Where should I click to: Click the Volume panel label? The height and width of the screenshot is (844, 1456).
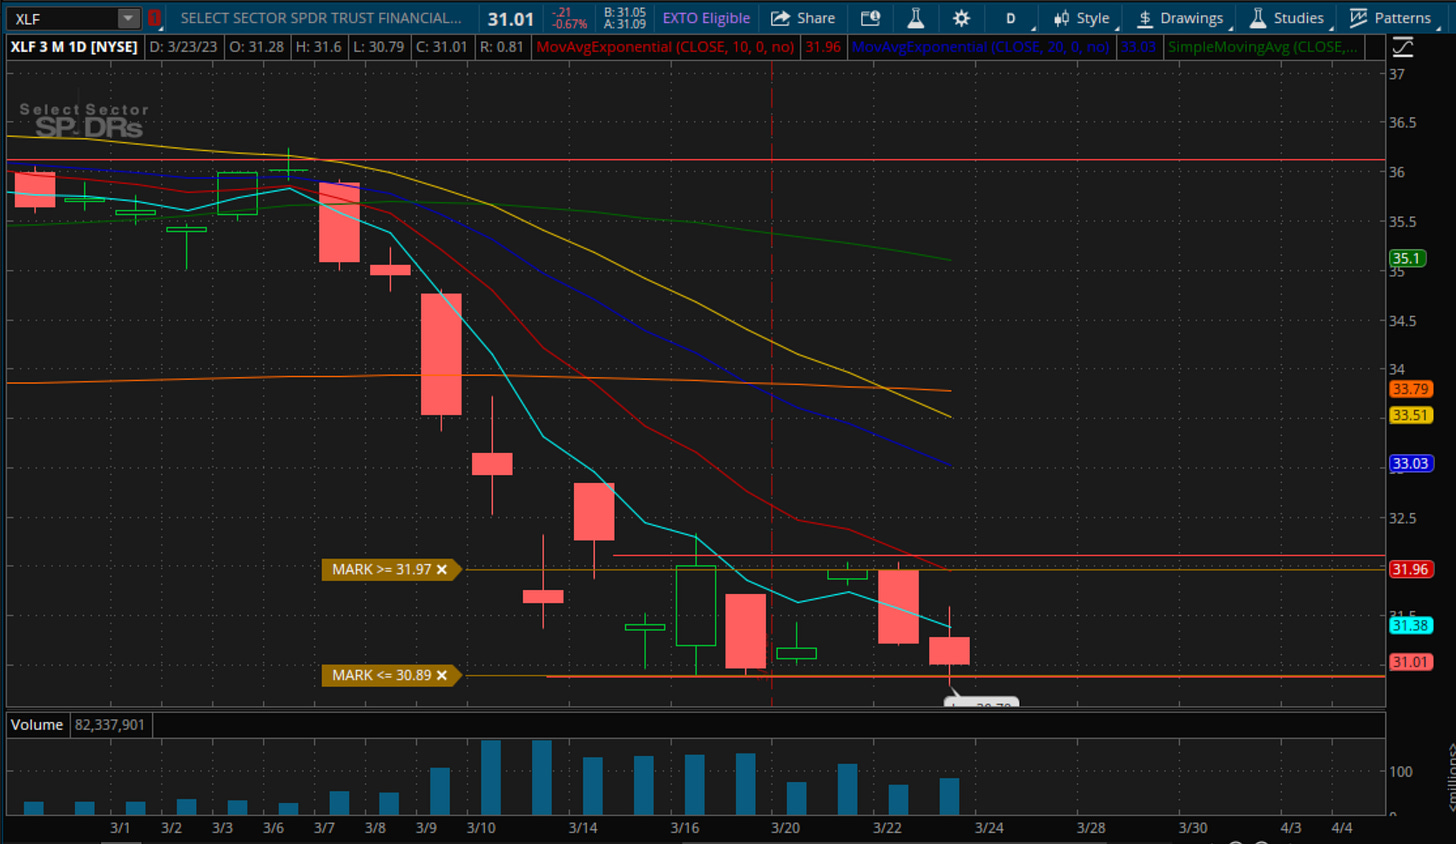pyautogui.click(x=37, y=724)
